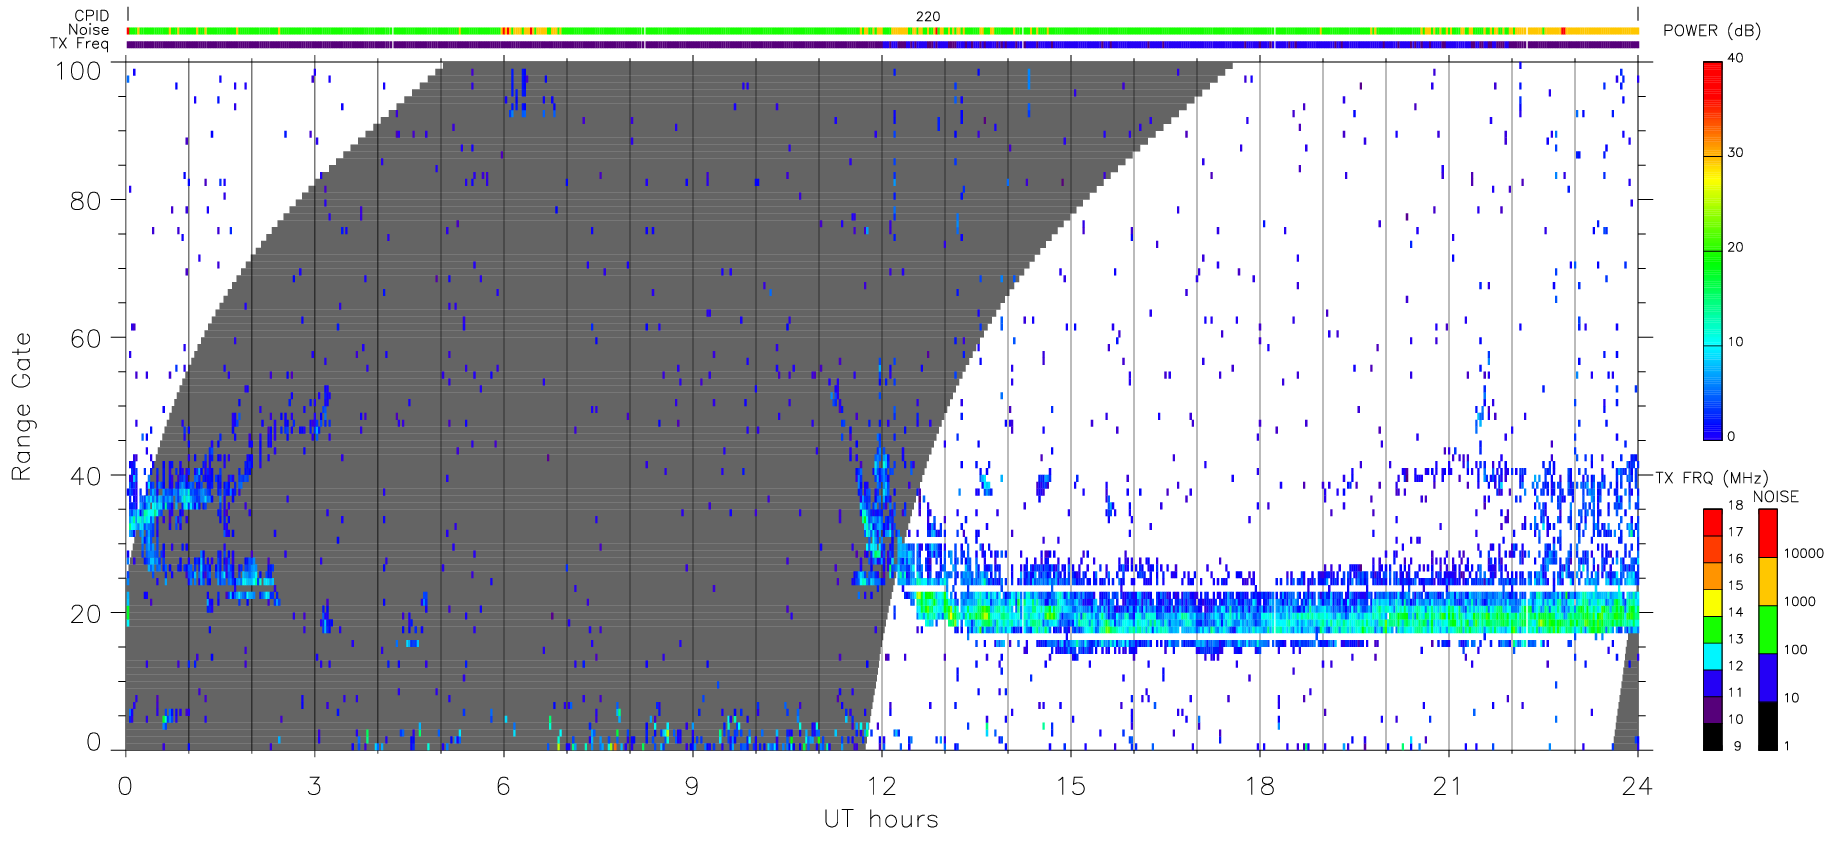Click the 18 tick on the UT hours axis
Image resolution: width=1843 pixels, height=850 pixels.
tap(1259, 786)
